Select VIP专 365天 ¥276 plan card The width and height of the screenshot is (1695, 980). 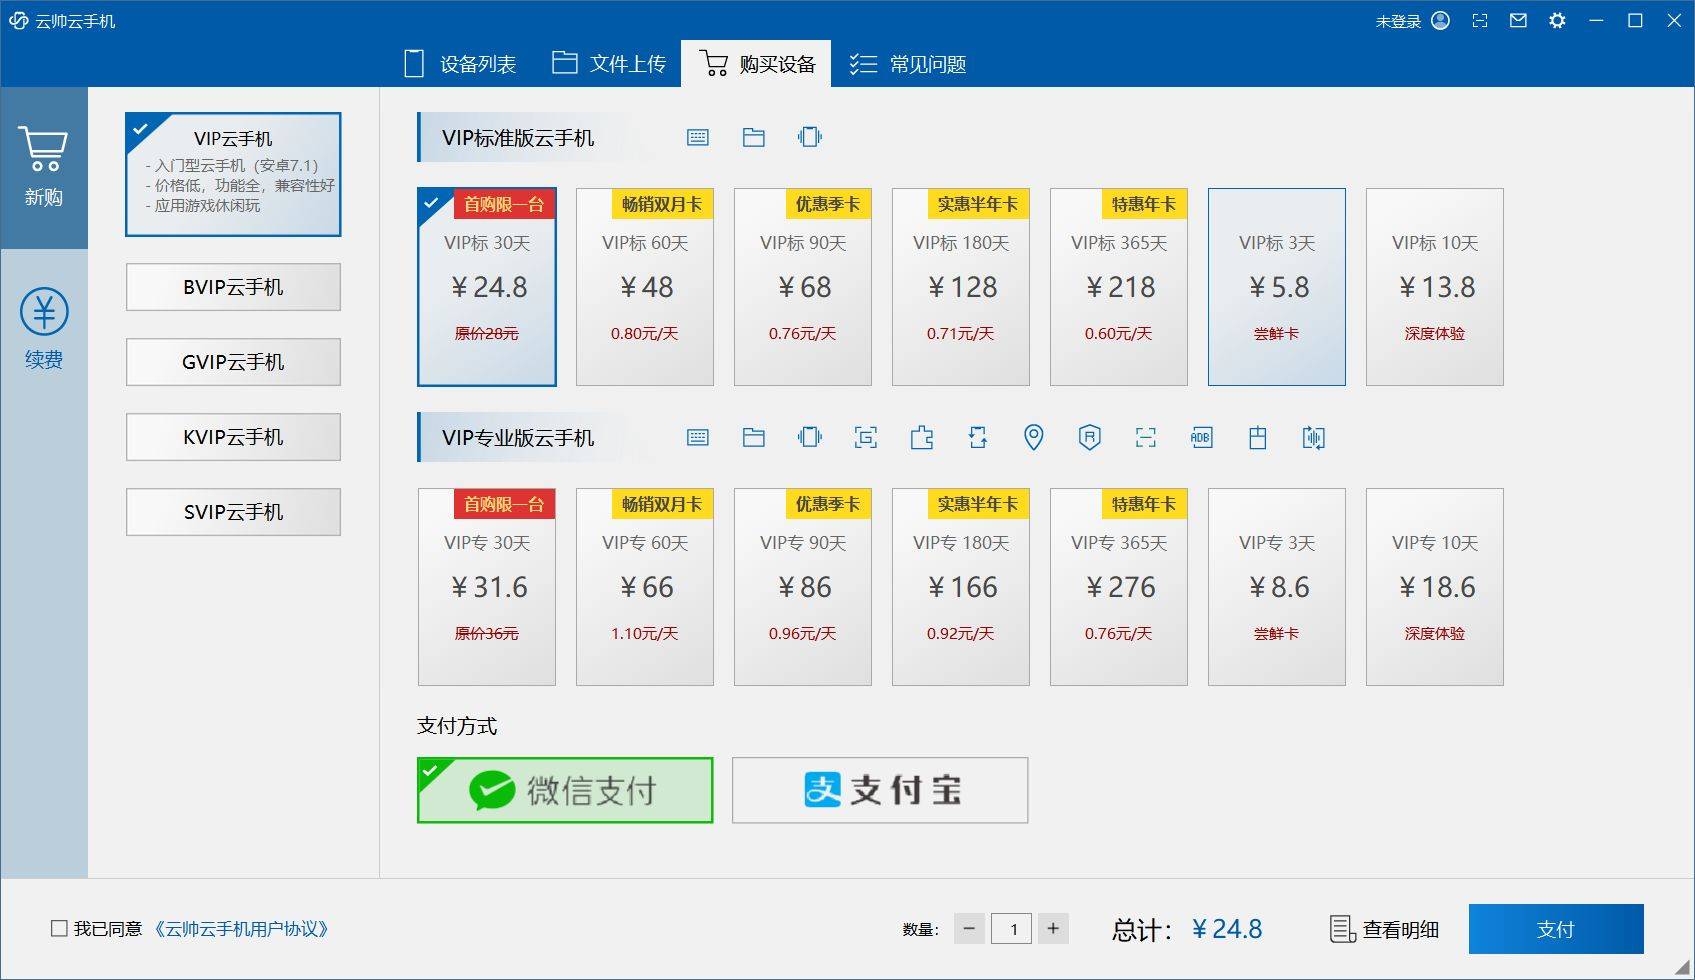coord(1119,587)
